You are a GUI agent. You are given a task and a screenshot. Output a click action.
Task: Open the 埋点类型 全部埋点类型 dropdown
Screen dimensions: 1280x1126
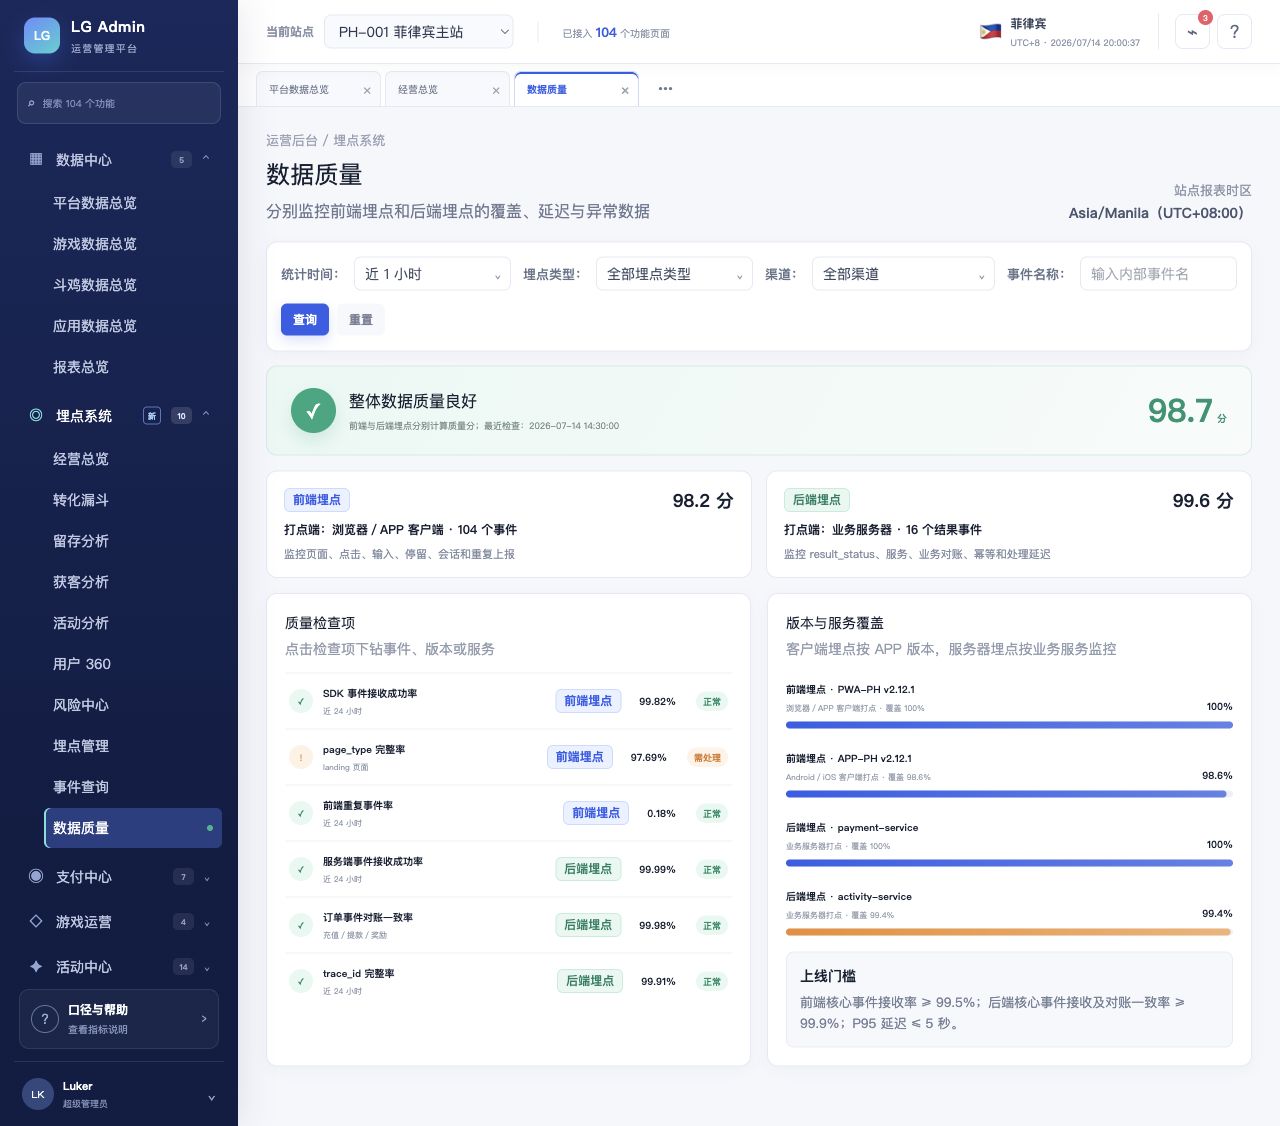674,274
